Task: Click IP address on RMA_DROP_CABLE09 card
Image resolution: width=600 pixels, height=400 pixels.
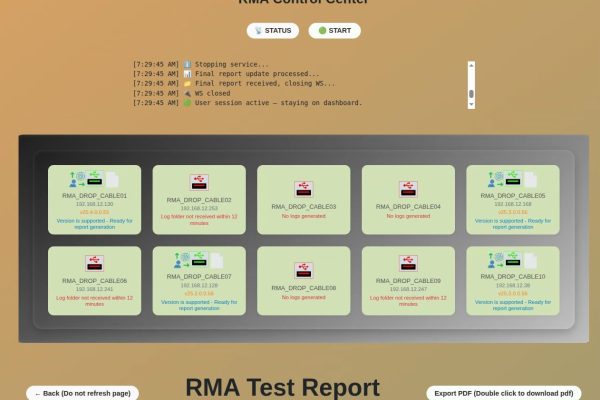Action: [408, 289]
